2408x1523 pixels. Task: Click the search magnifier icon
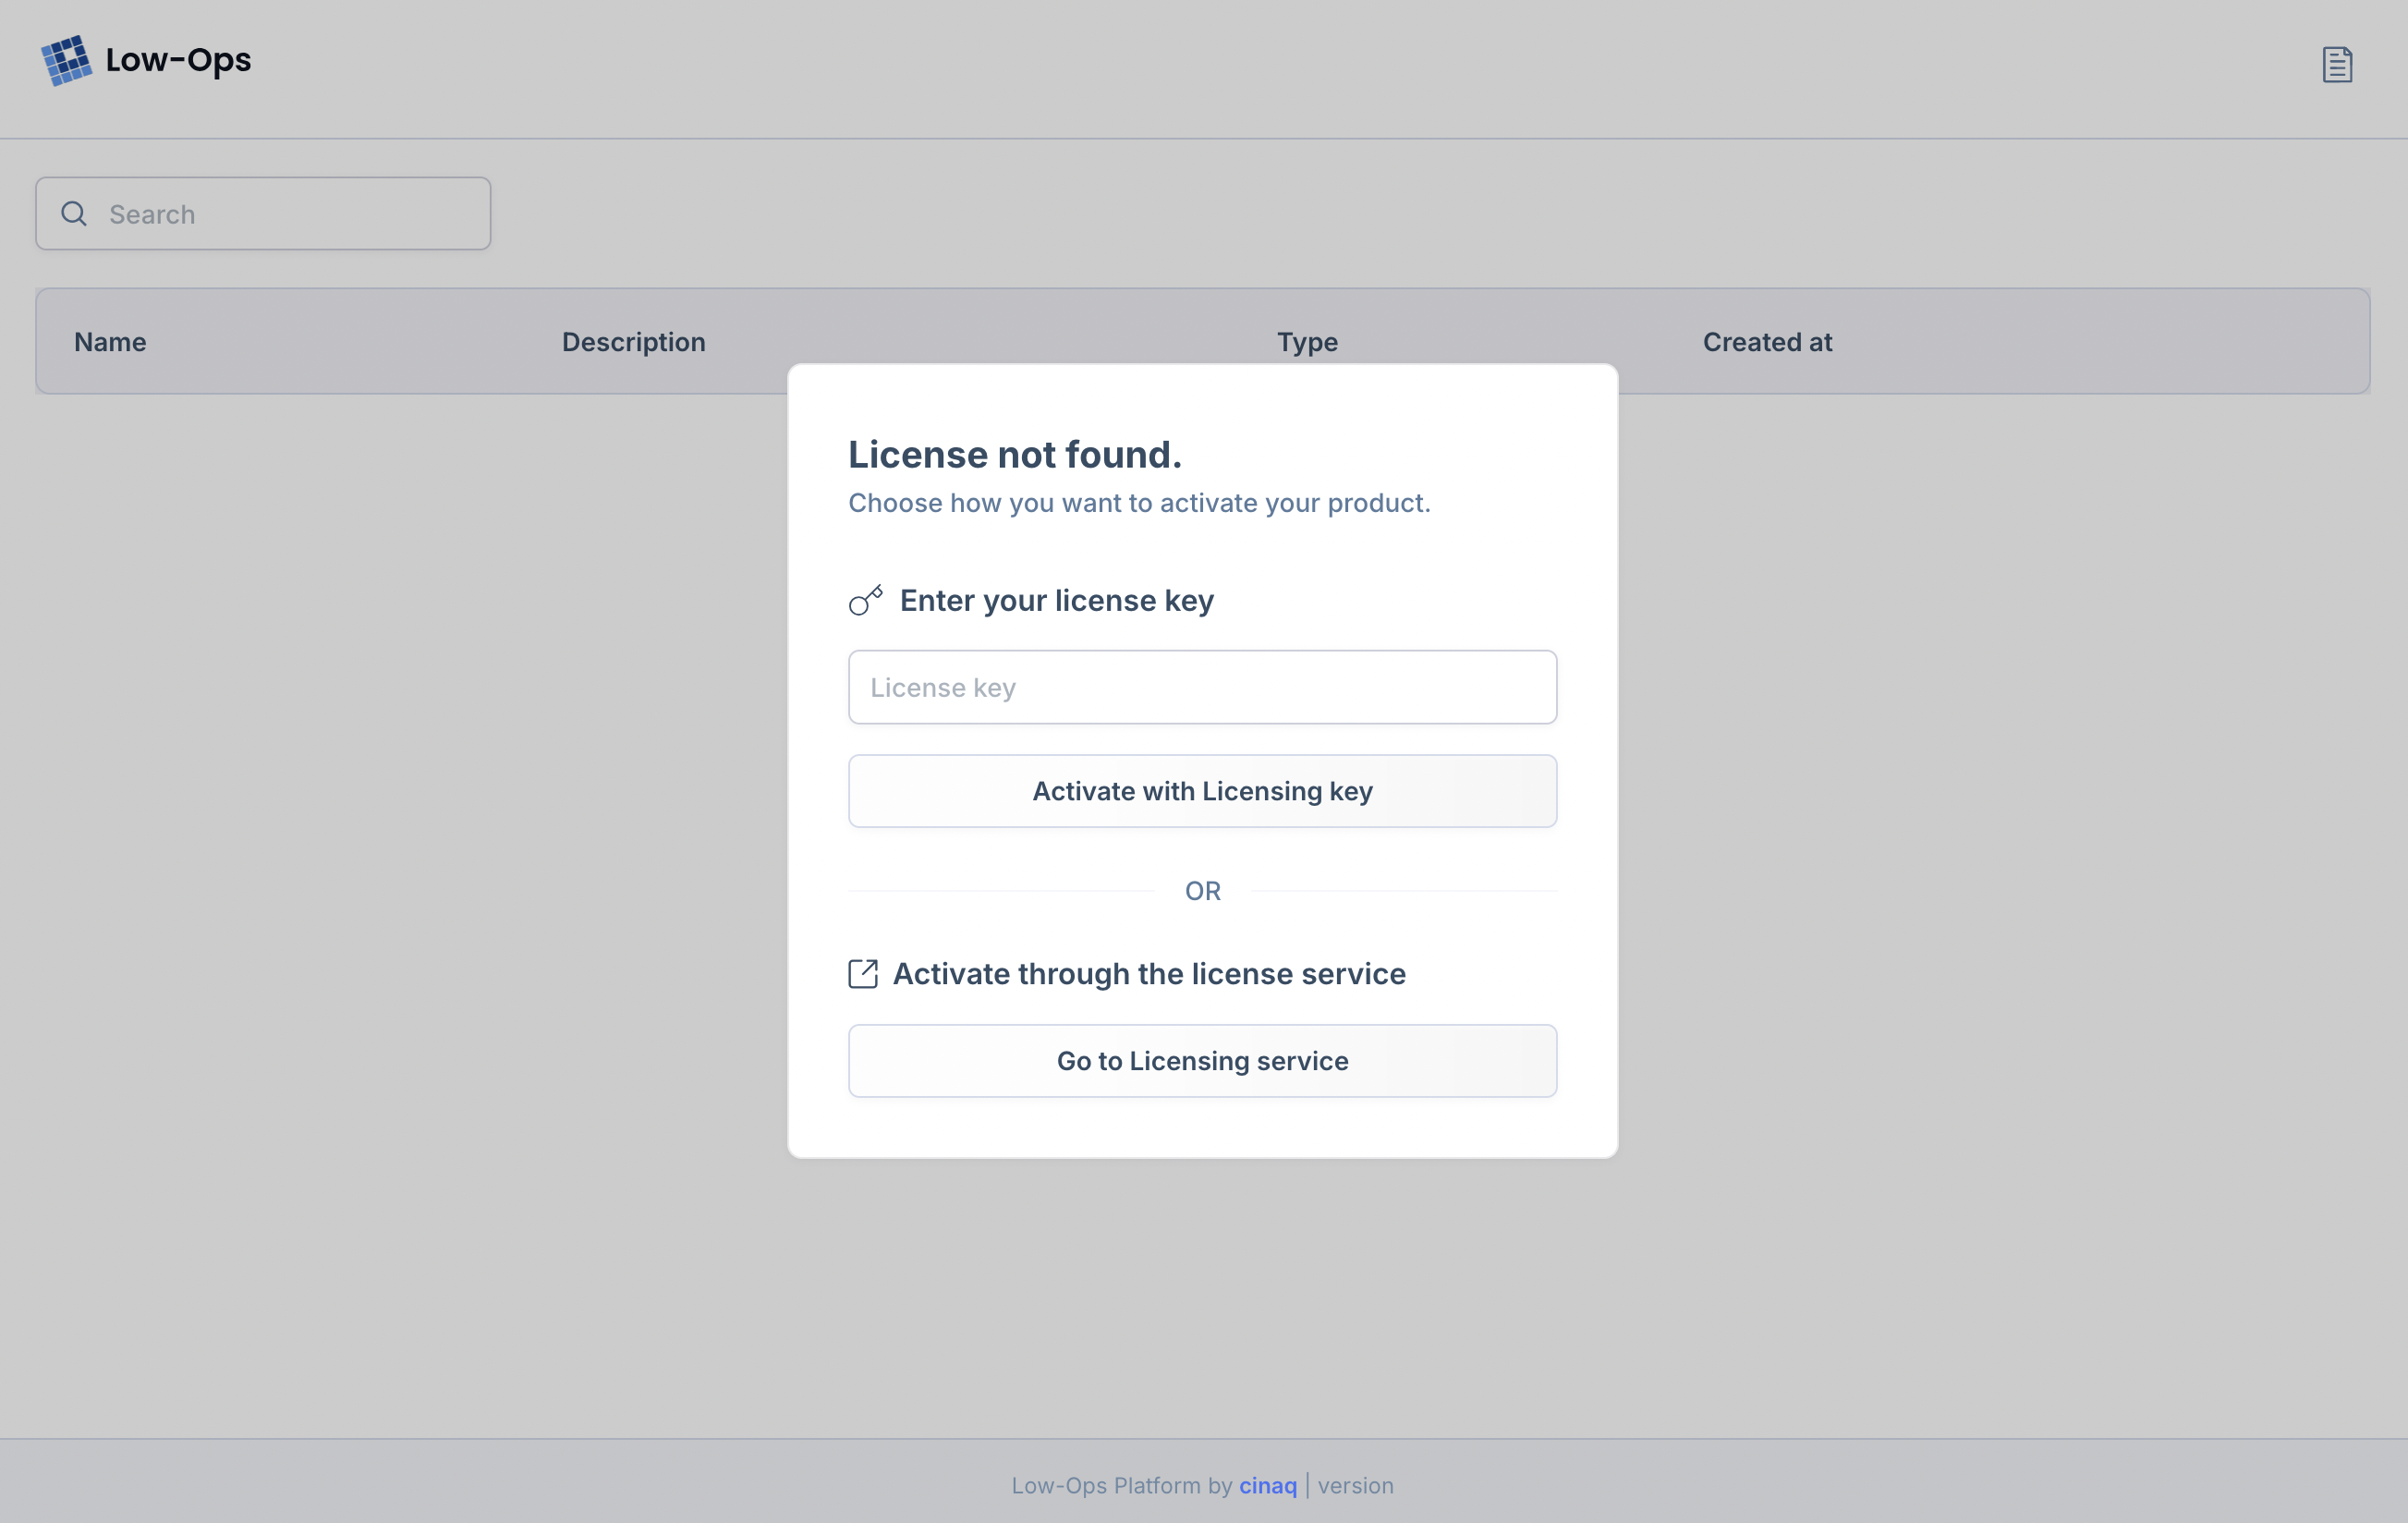pyautogui.click(x=74, y=214)
